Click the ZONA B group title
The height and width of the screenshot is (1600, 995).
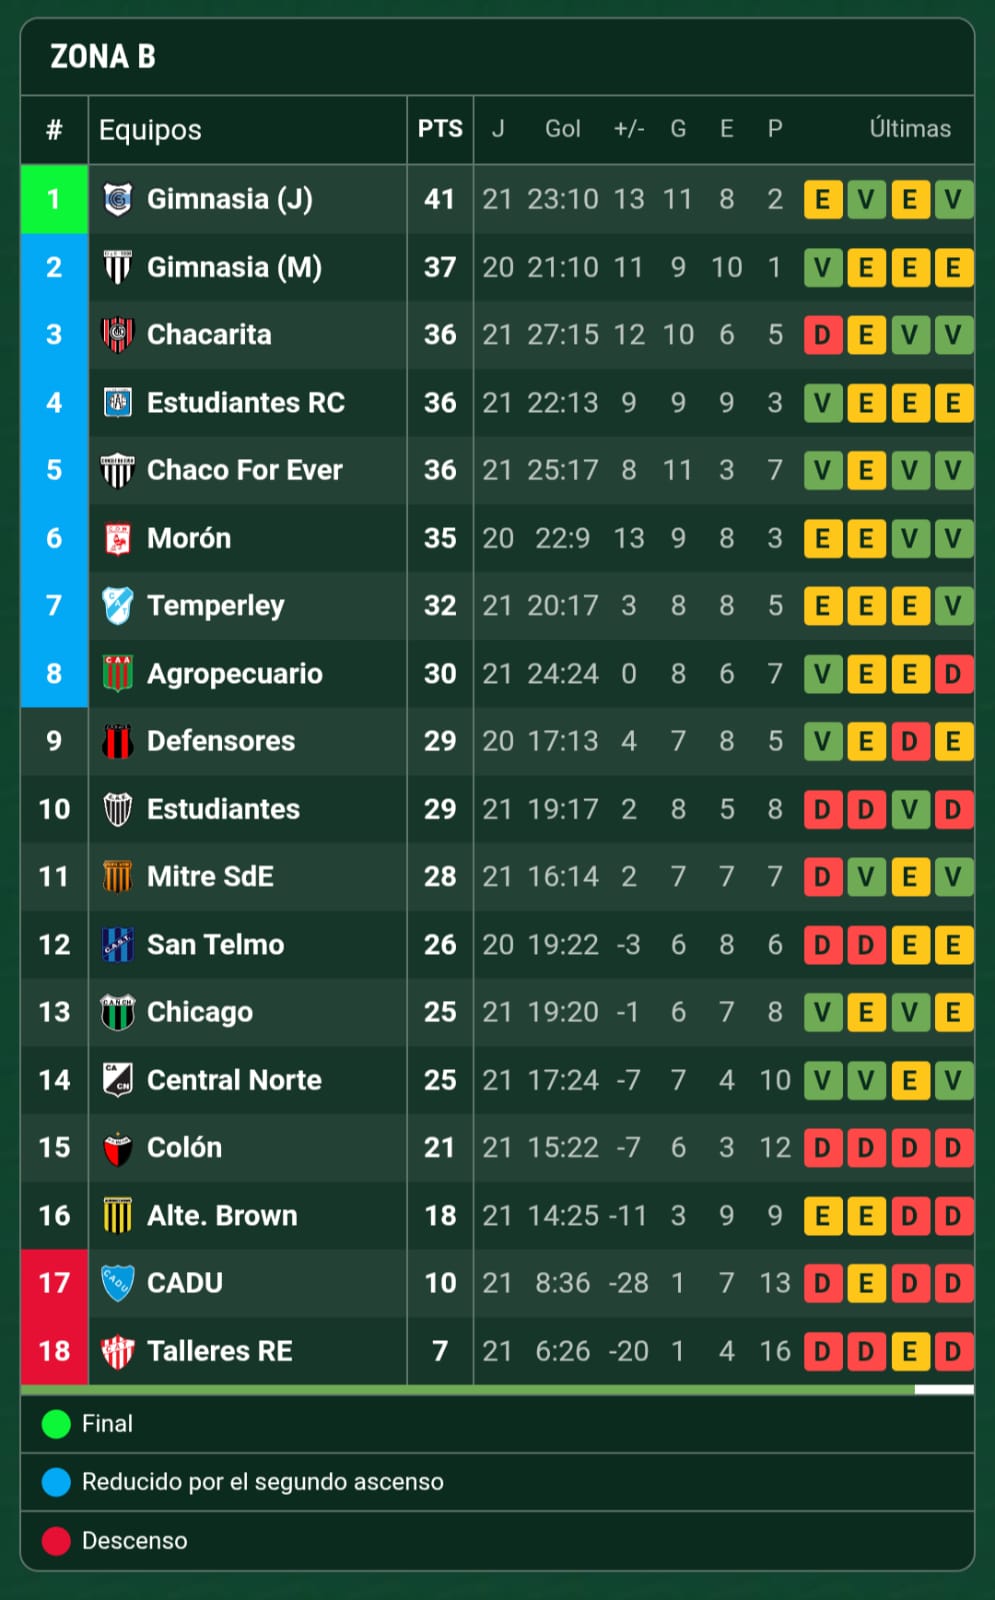[103, 57]
